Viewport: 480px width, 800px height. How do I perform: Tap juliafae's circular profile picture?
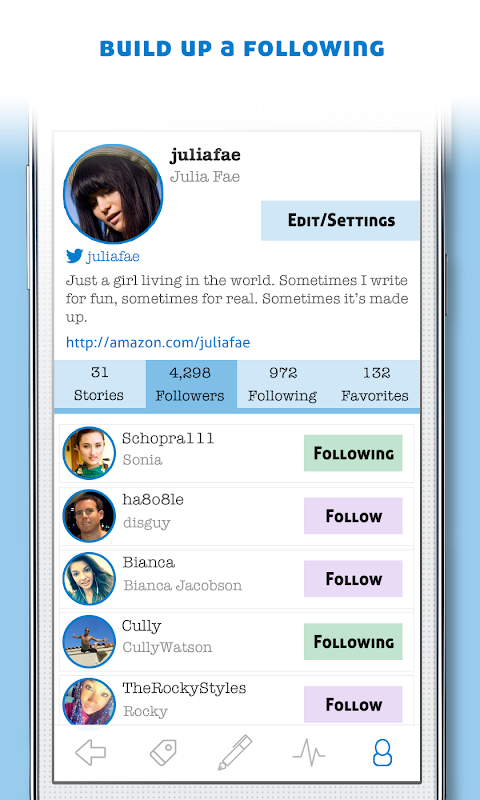point(113,194)
